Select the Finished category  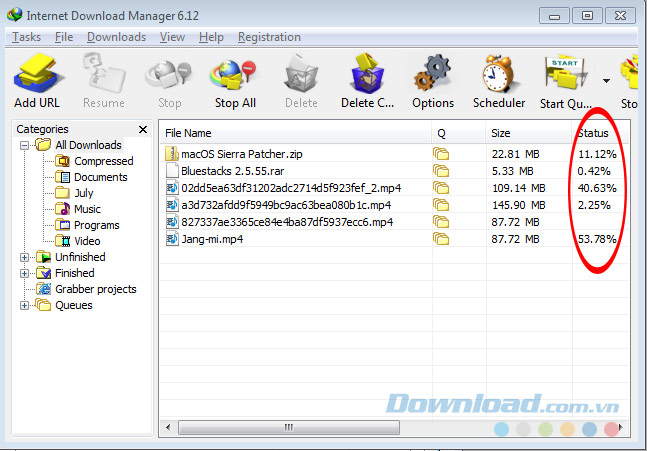(x=75, y=274)
